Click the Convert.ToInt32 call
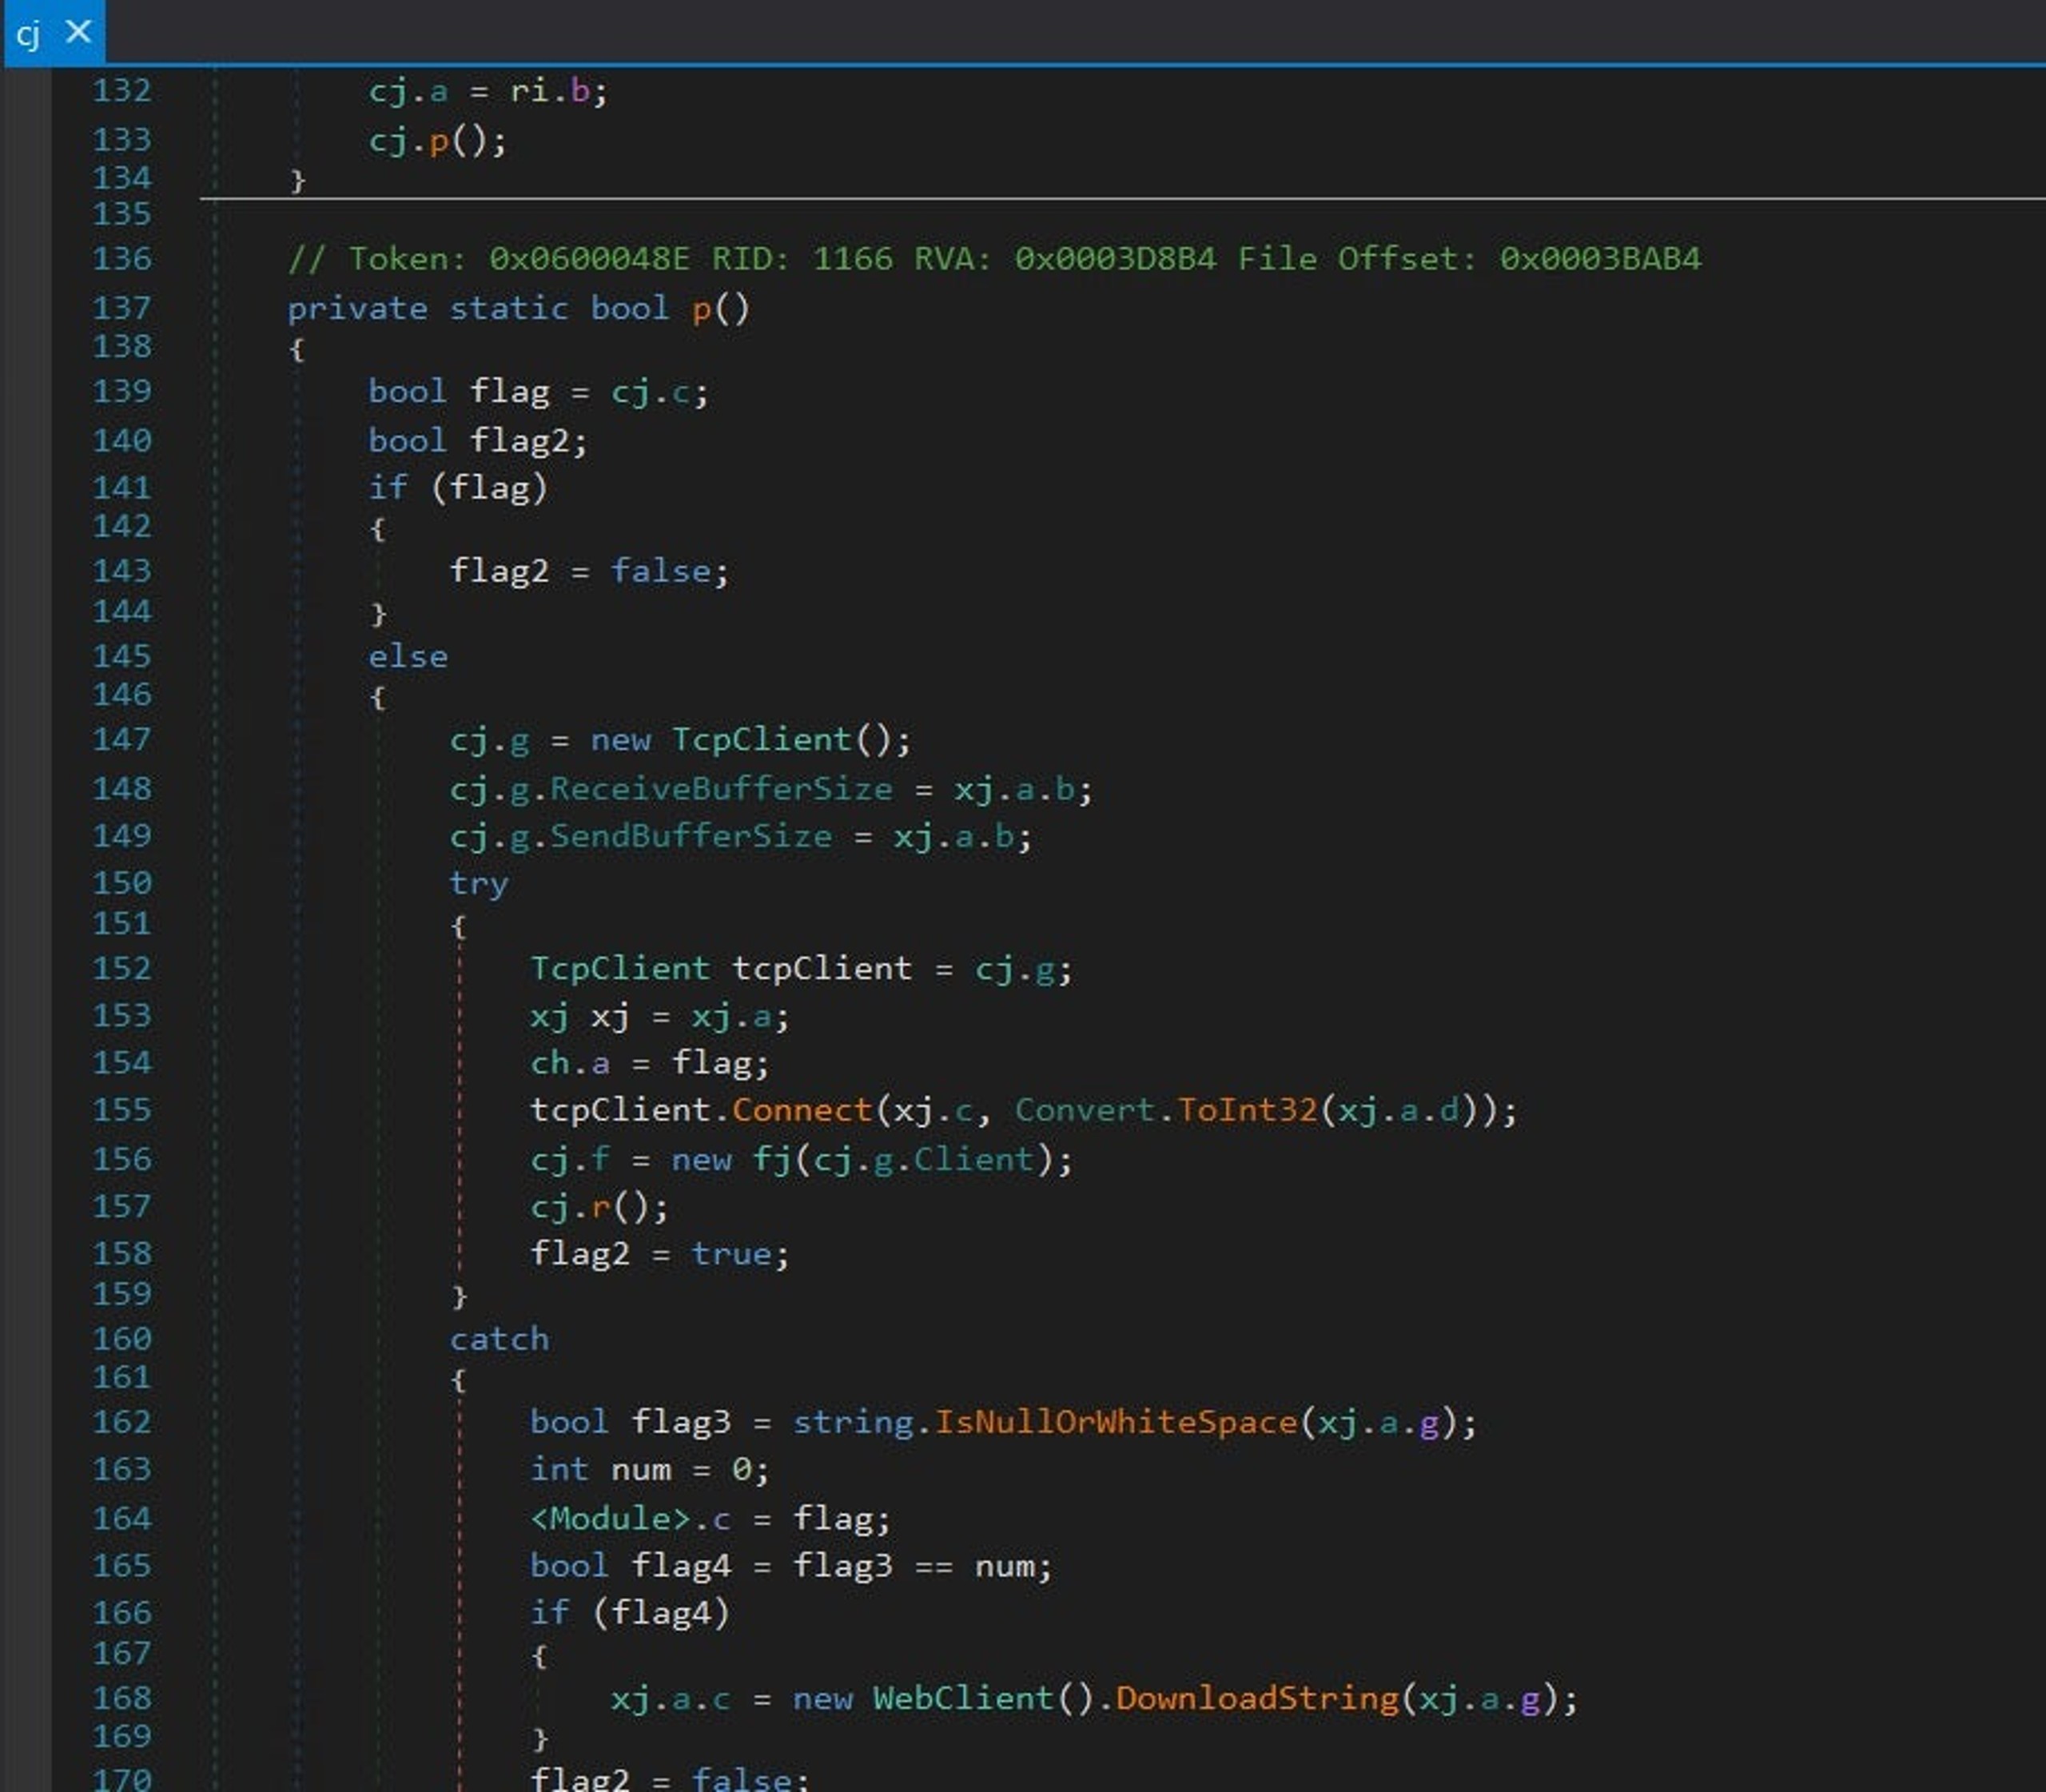 coord(1165,1110)
